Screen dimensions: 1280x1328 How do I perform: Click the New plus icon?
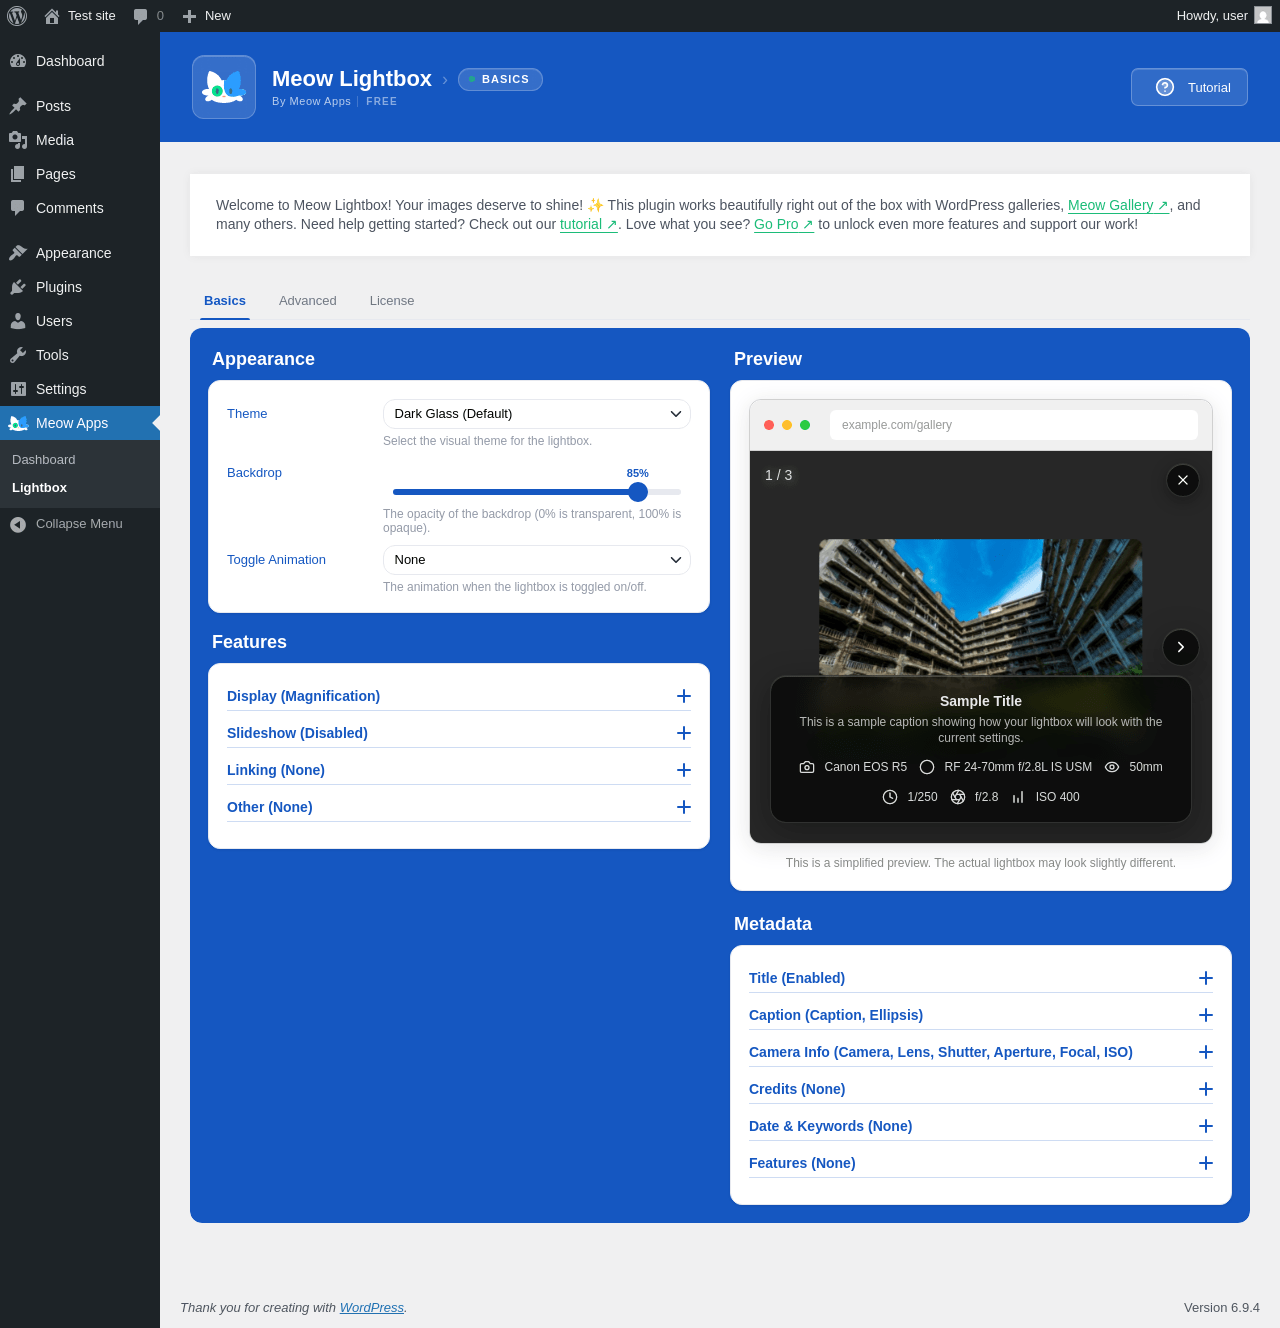[189, 16]
